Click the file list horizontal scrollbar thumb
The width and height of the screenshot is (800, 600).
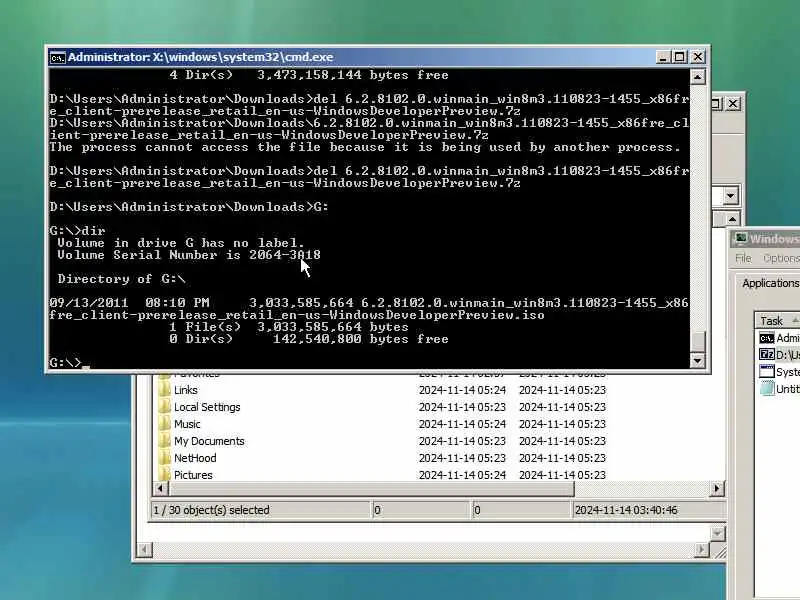(x=371, y=488)
